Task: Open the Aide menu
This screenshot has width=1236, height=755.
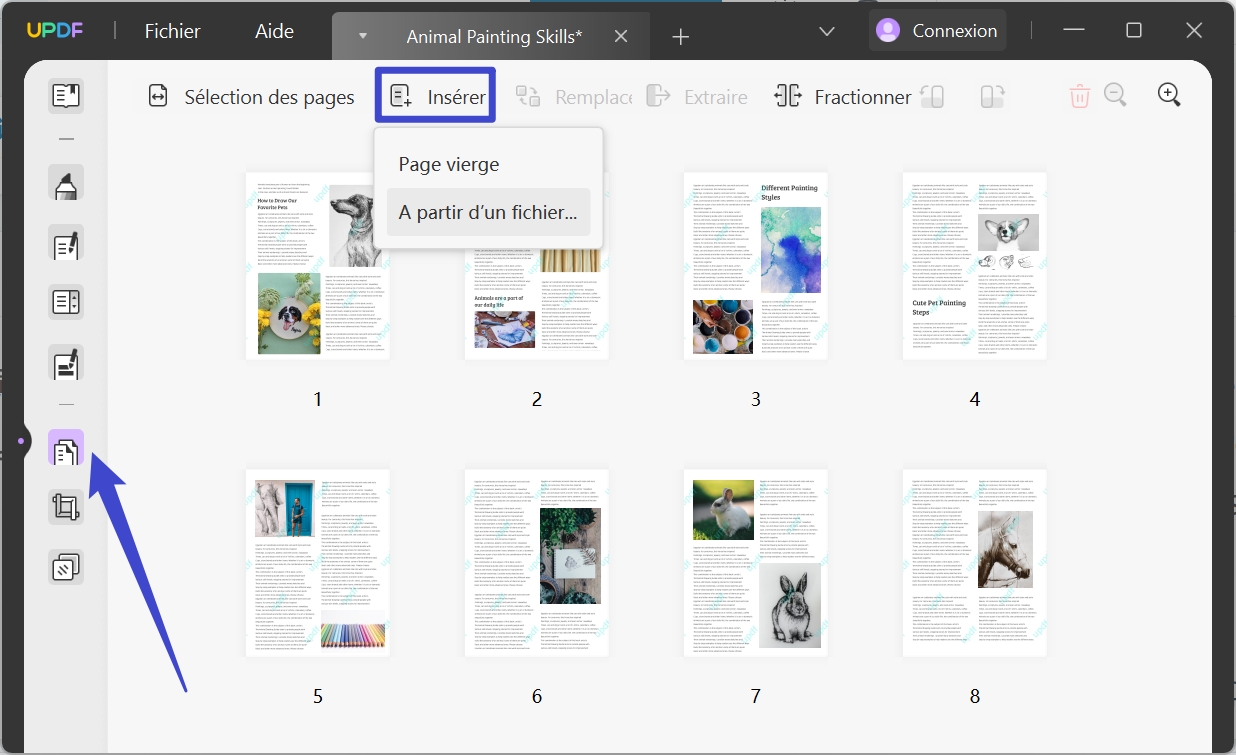Action: click(x=273, y=31)
